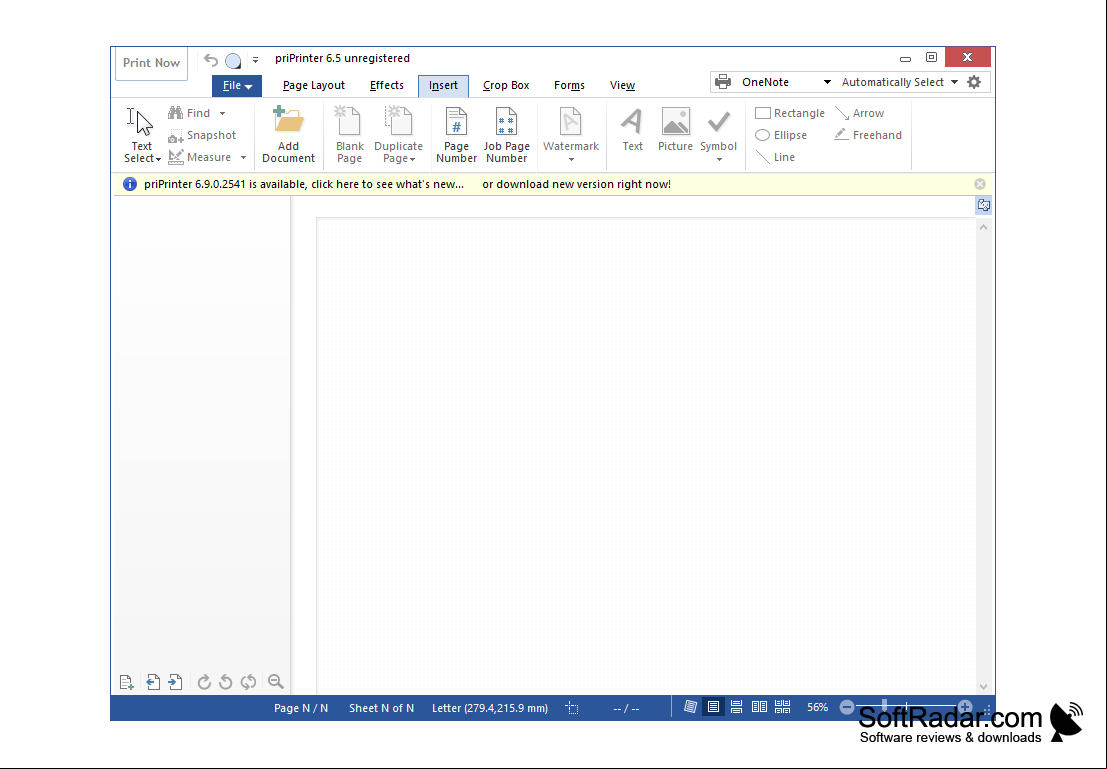1107x769 pixels.
Task: Switch to the Effects tab
Action: [387, 85]
